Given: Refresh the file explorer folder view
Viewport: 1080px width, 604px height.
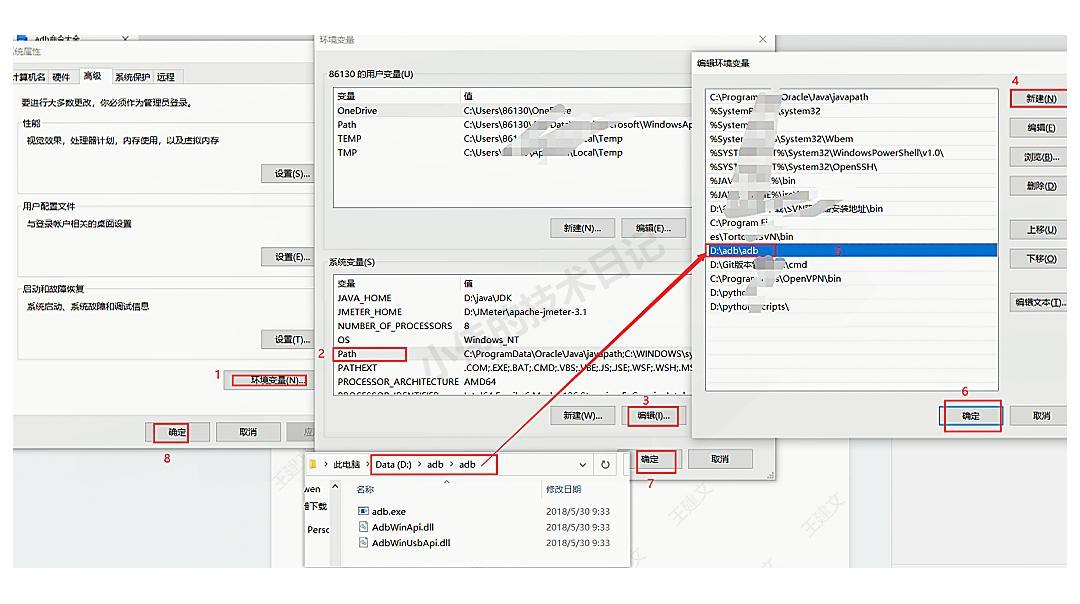Looking at the screenshot, I should pos(605,465).
